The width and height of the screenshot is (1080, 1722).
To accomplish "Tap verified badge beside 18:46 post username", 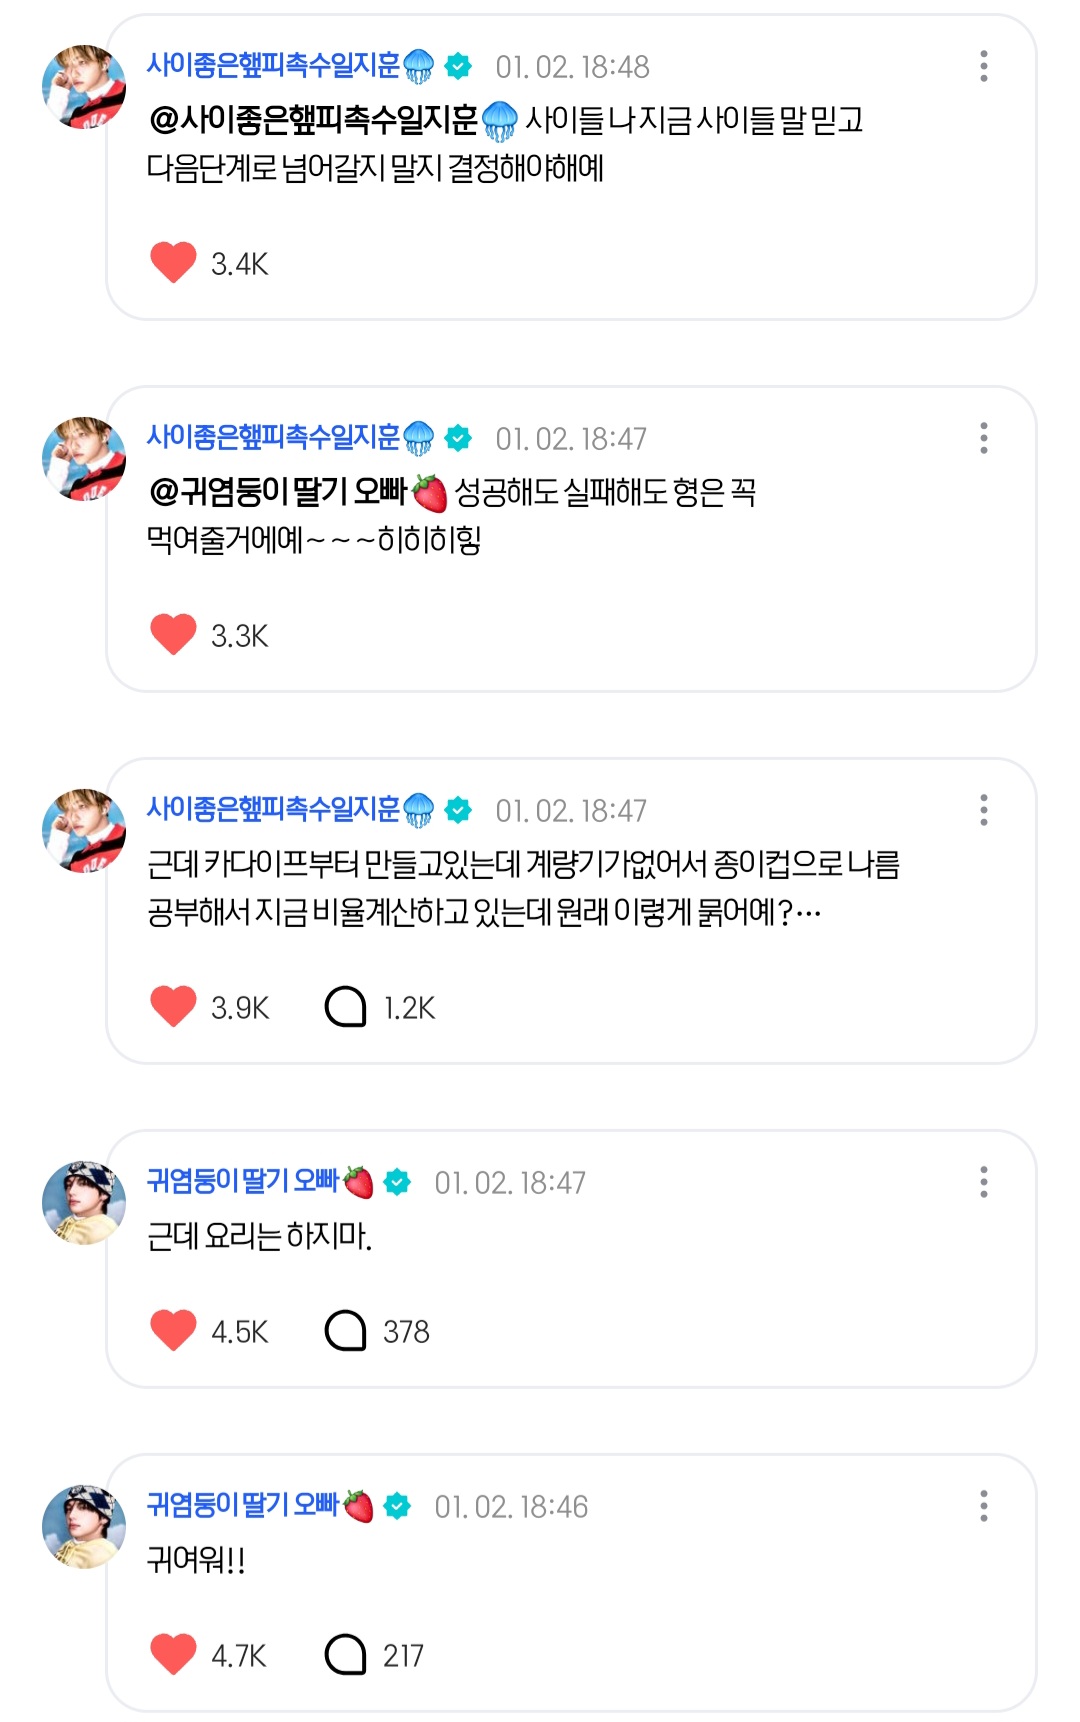I will click(397, 1506).
